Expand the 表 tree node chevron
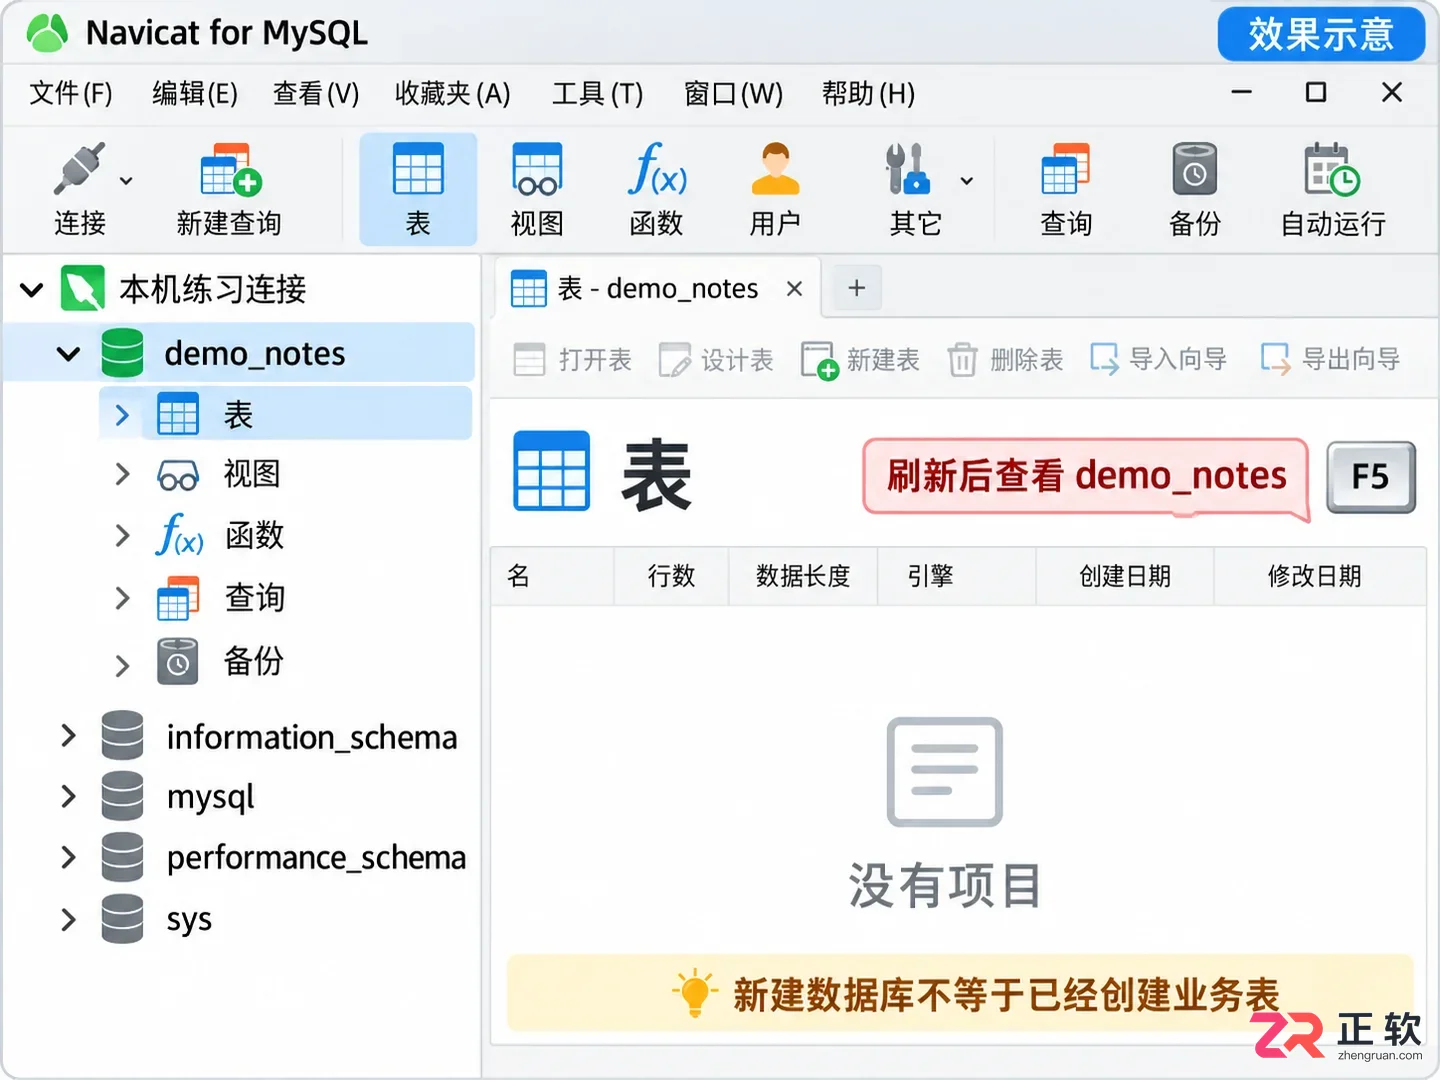 (x=122, y=415)
